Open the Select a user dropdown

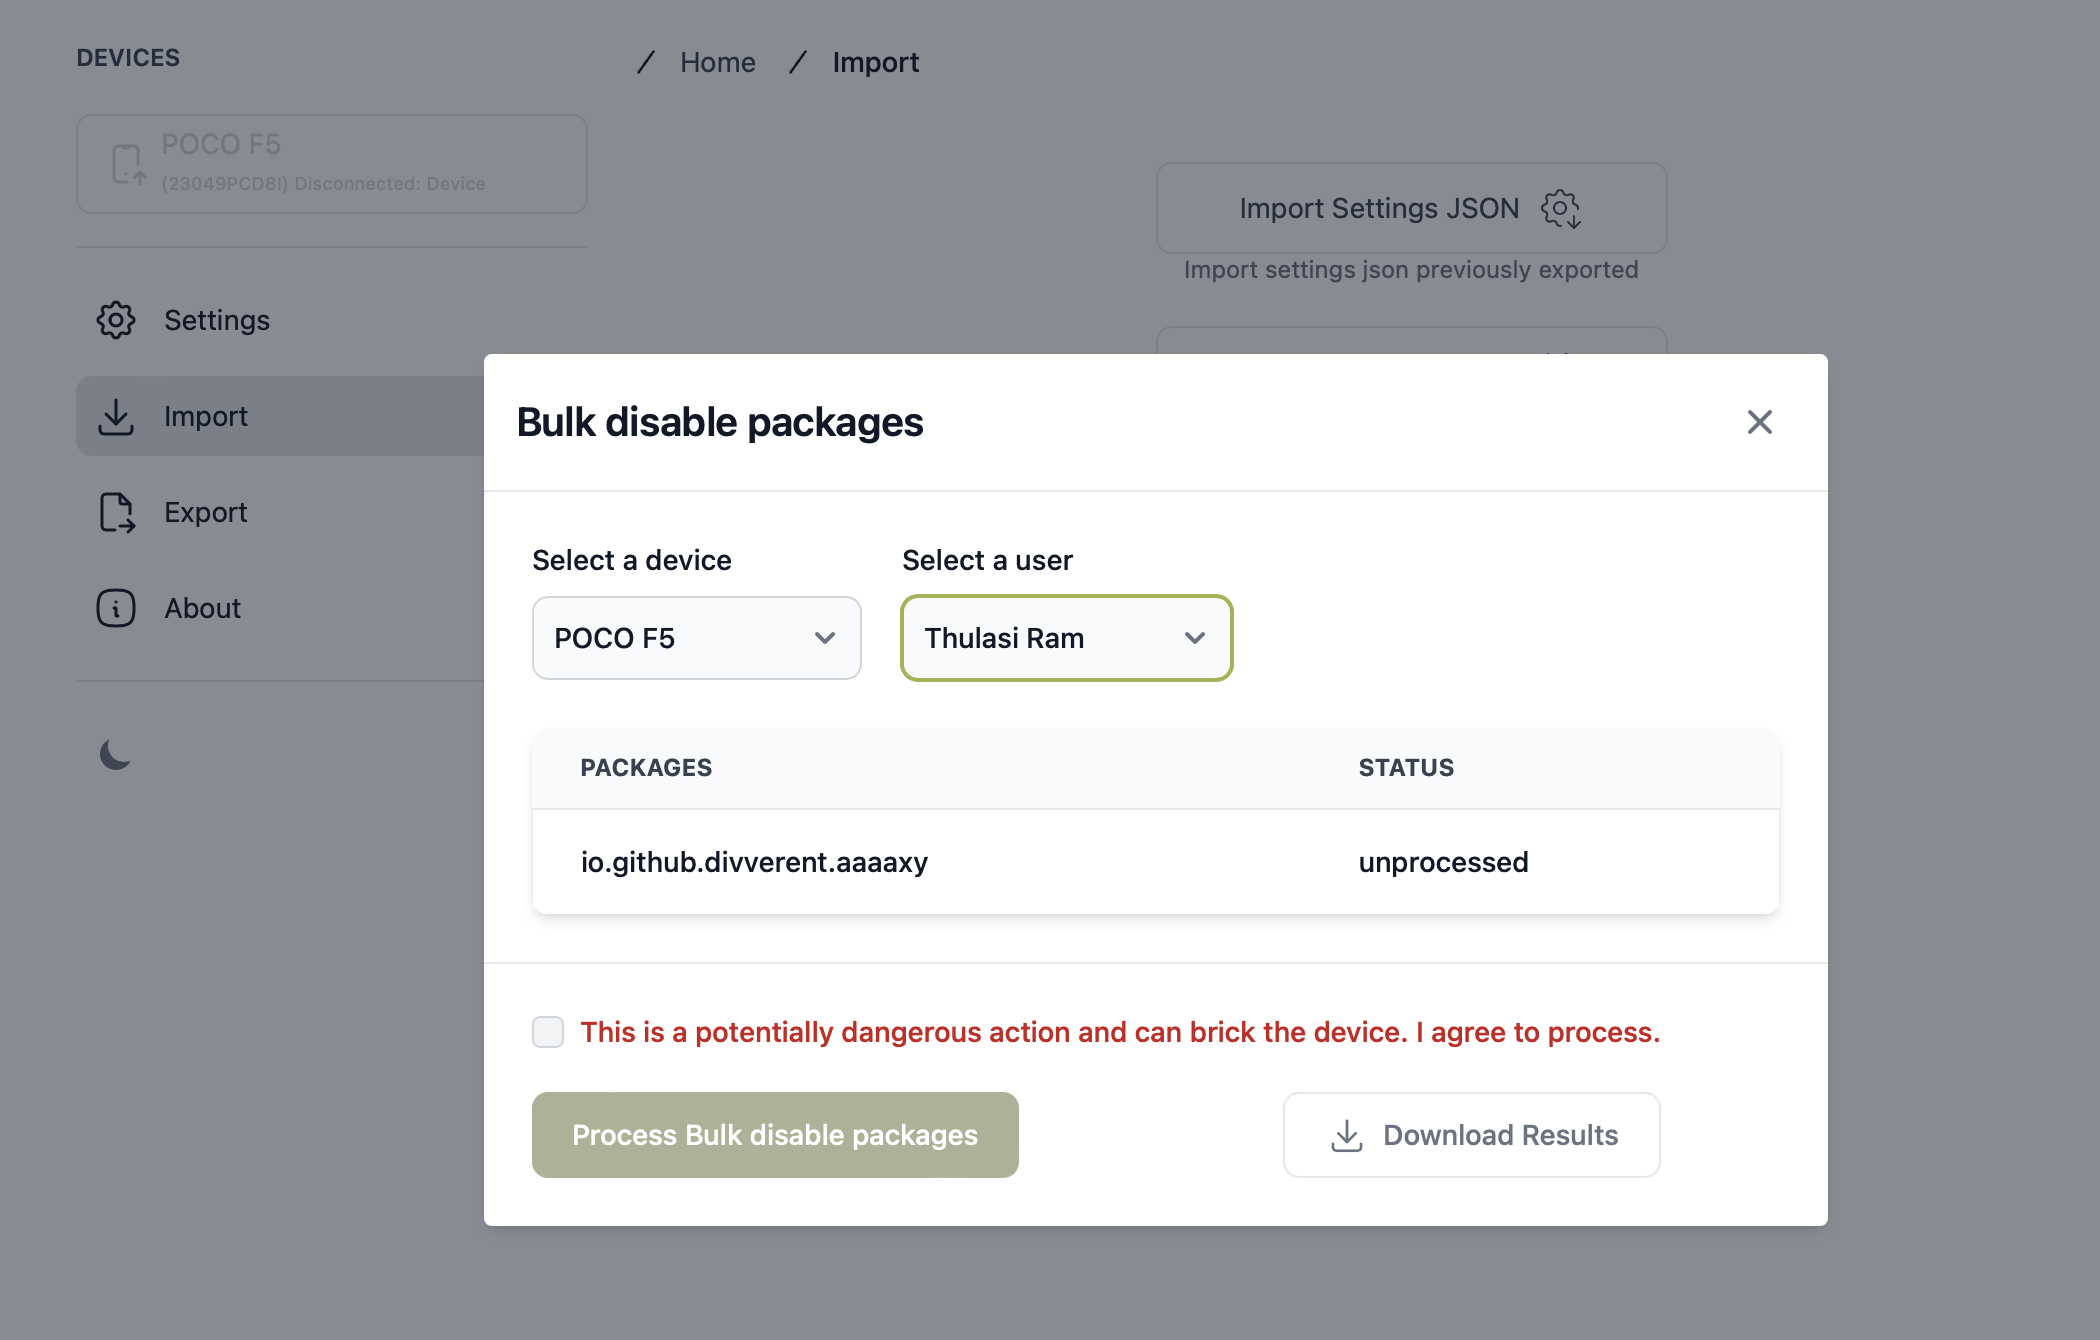(x=1066, y=638)
